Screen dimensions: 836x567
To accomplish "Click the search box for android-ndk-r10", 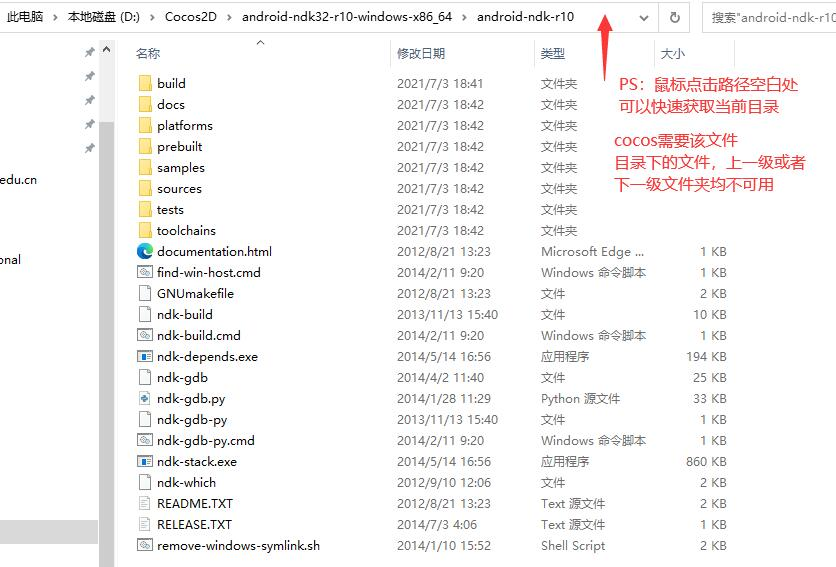I will point(769,18).
